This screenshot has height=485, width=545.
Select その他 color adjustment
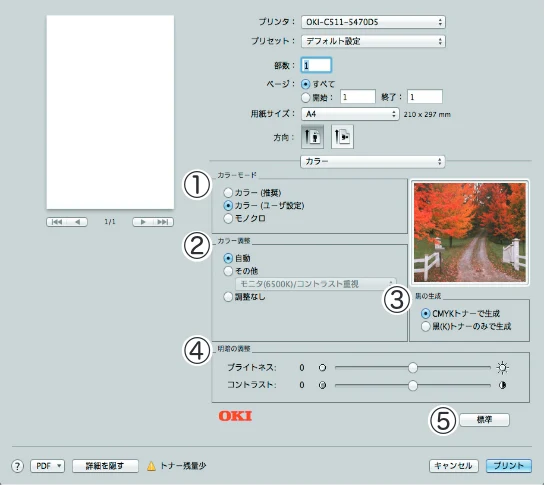pos(228,271)
